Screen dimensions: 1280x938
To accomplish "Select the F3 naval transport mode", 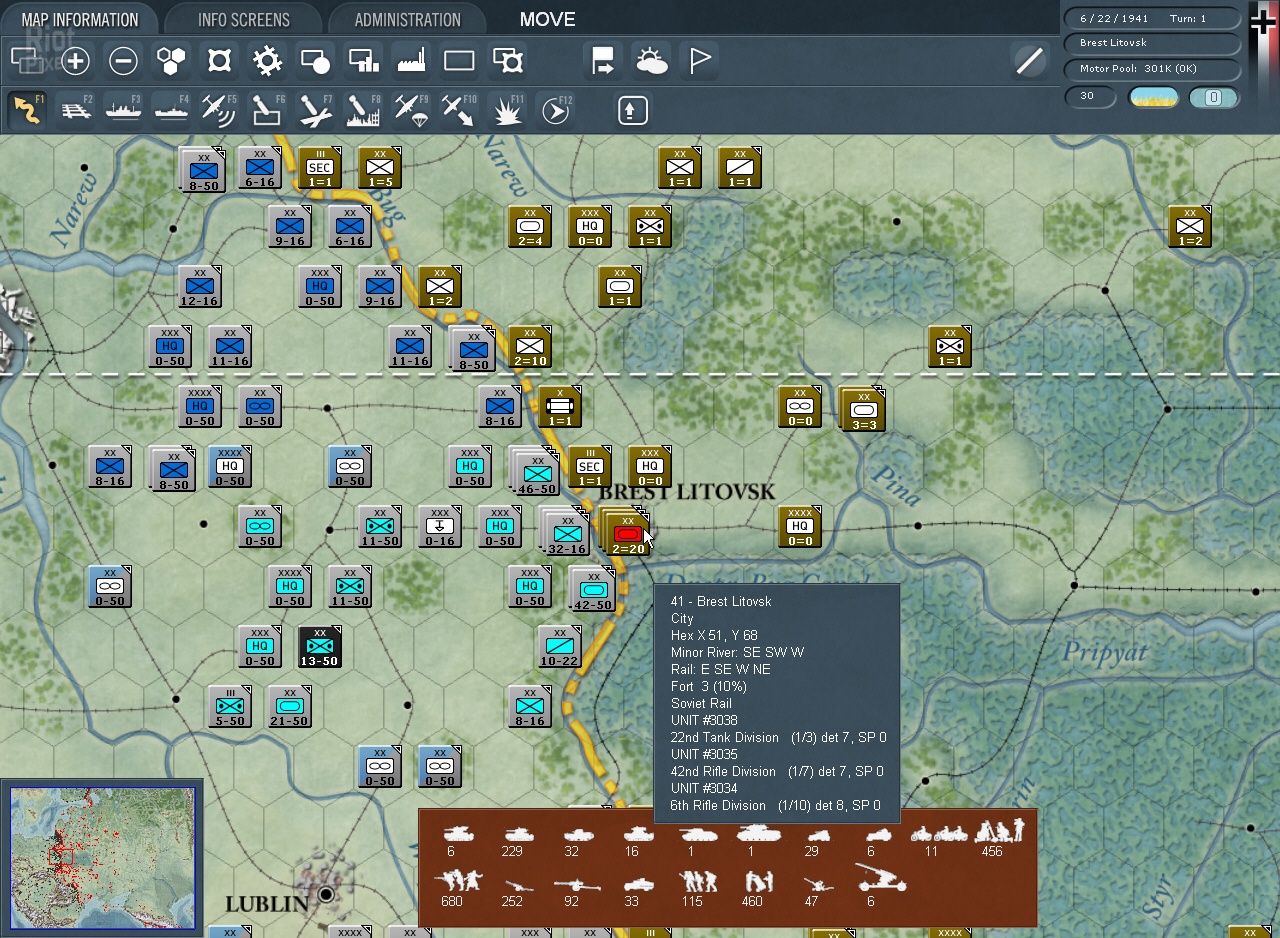I will [x=123, y=110].
